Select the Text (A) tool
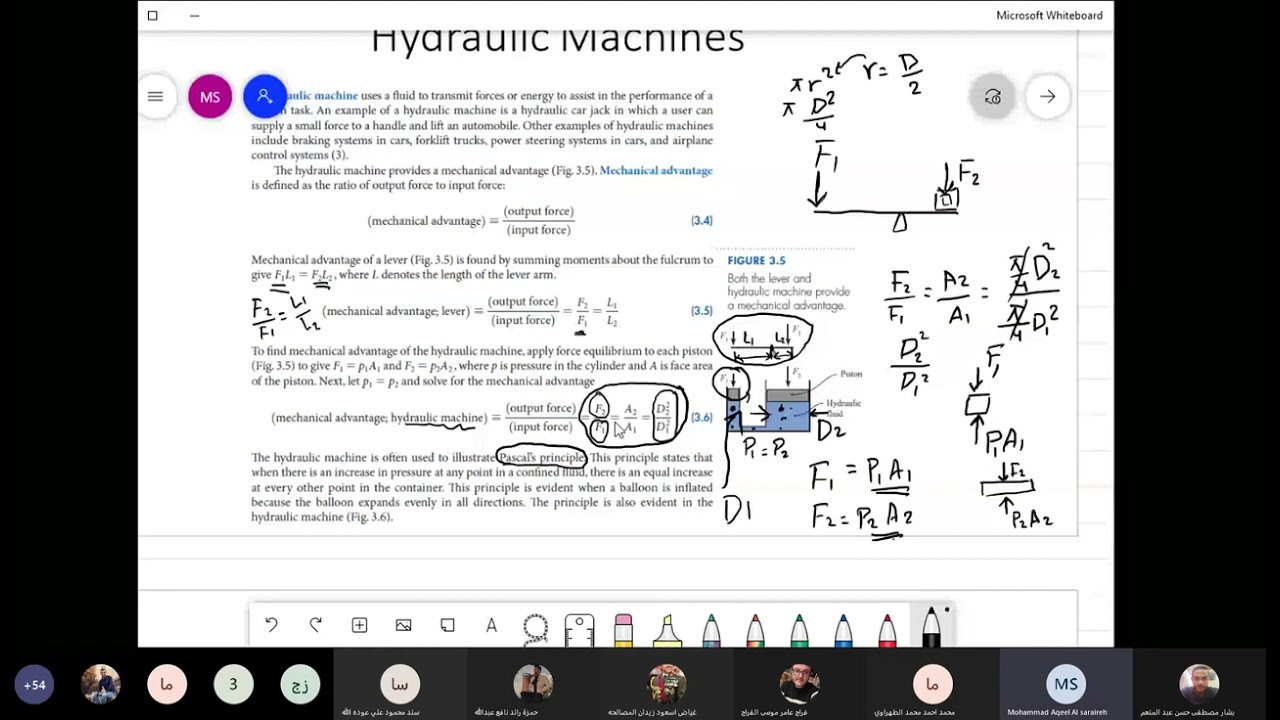1280x720 pixels. [491, 625]
